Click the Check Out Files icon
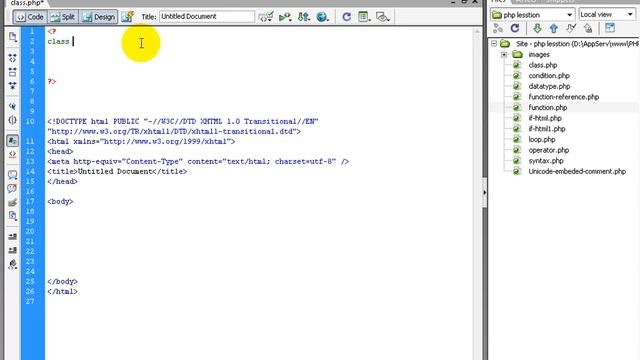Screen dimensions: 640x360 571,28
